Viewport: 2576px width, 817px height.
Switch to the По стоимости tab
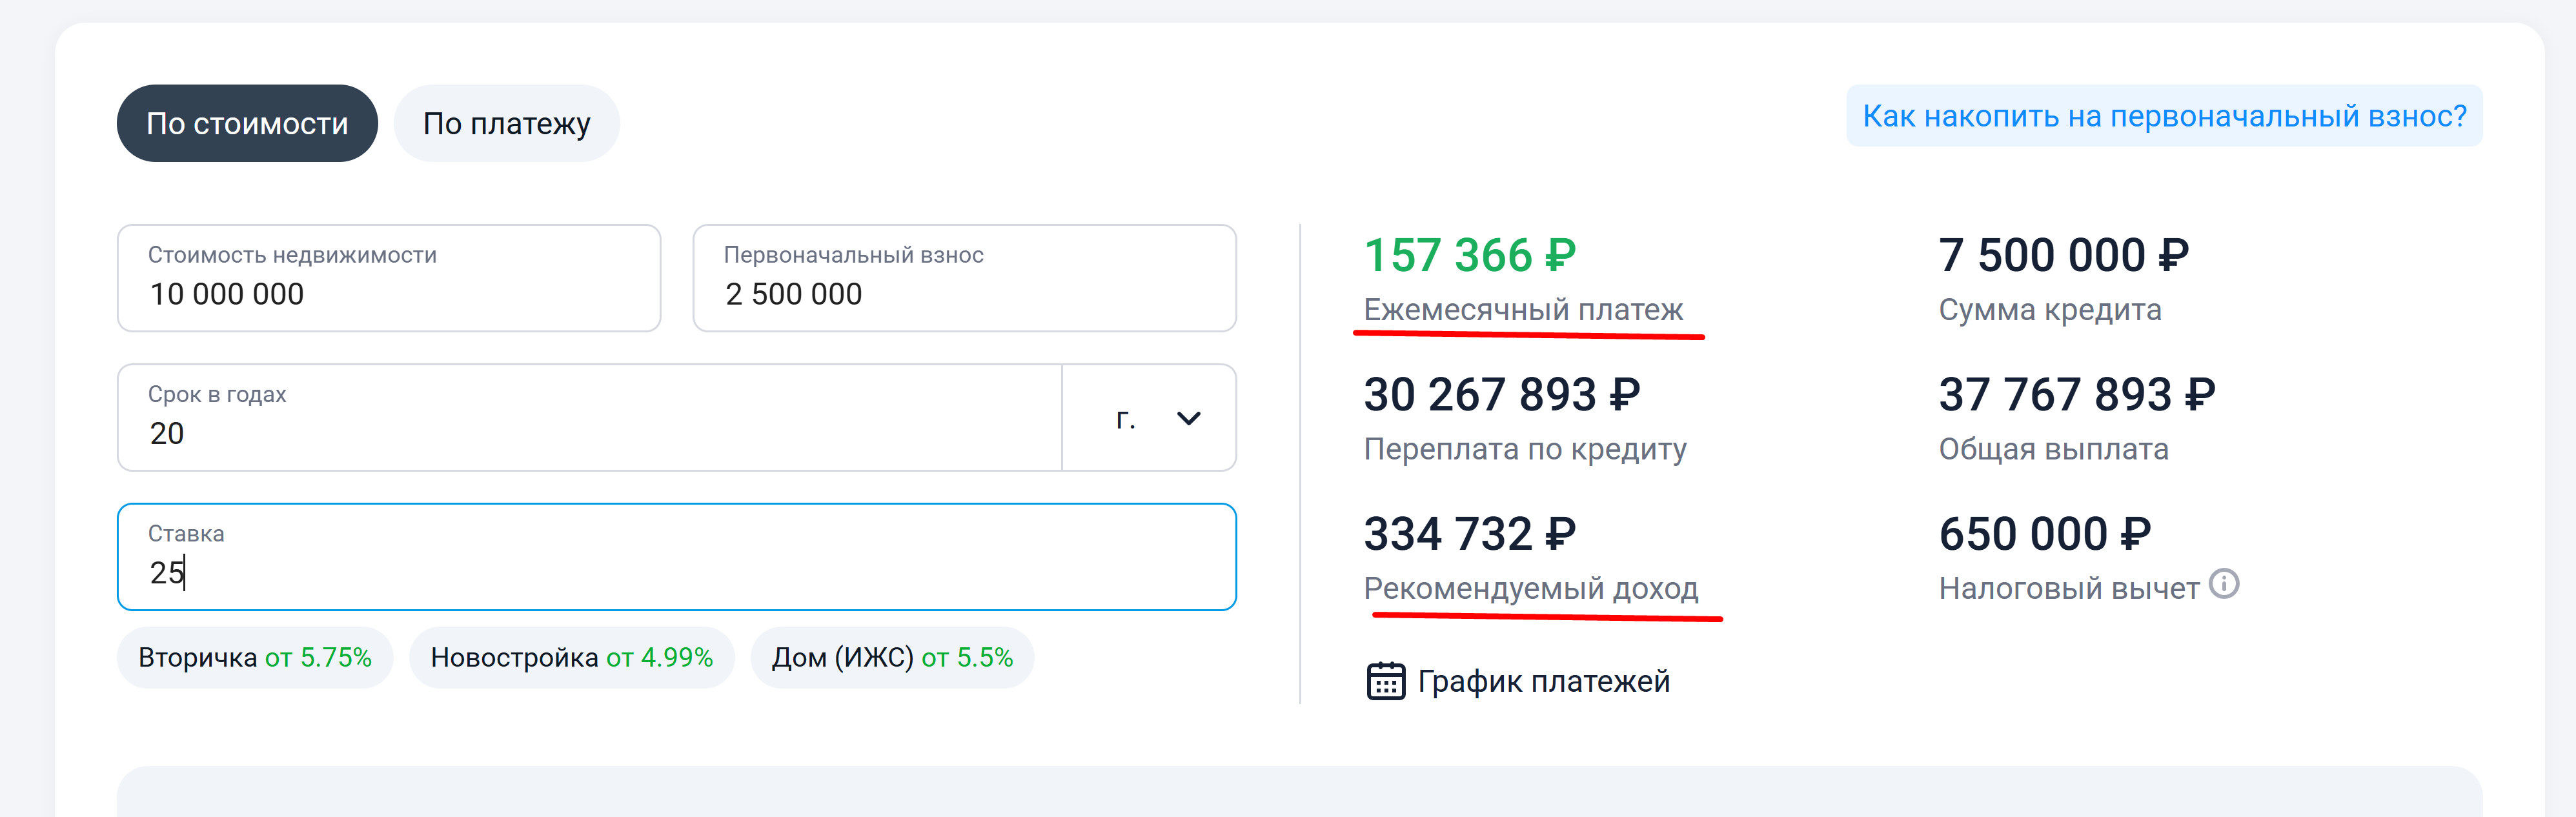point(247,123)
